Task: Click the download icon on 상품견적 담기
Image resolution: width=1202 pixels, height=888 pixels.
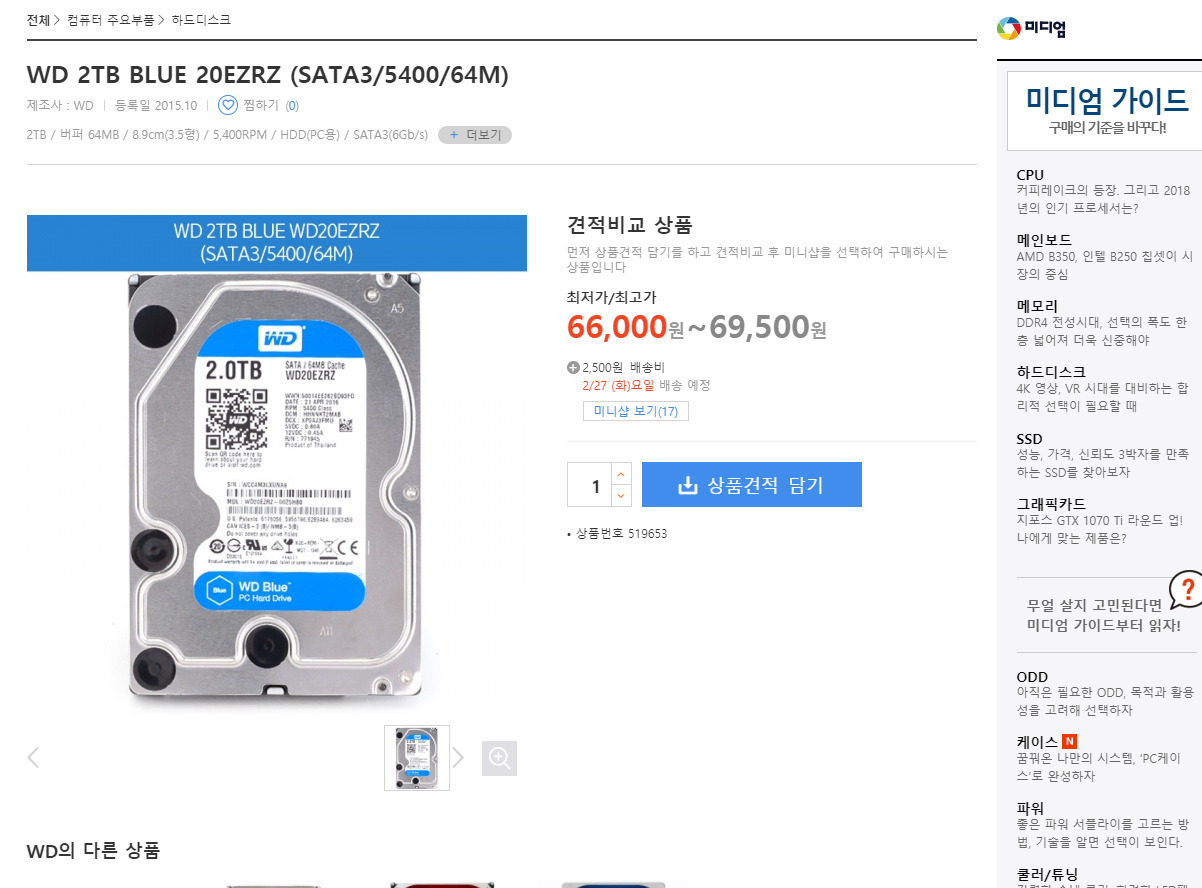Action: (687, 486)
